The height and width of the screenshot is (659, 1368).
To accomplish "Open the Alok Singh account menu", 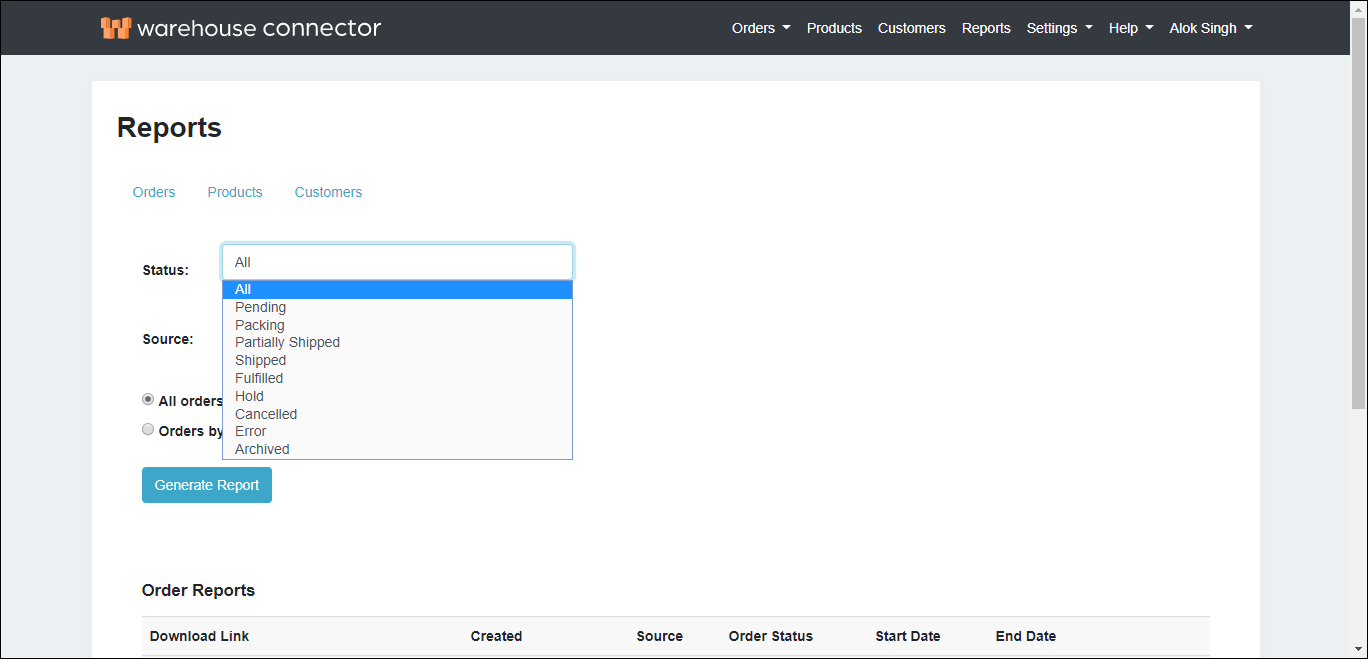I will click(1204, 28).
